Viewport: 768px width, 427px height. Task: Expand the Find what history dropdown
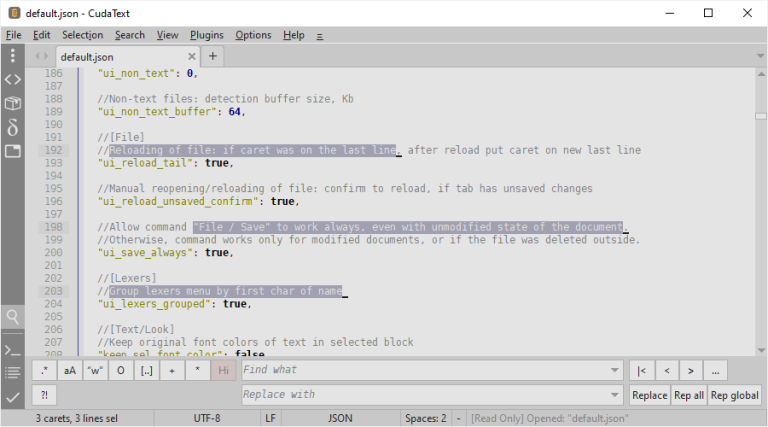click(x=615, y=370)
